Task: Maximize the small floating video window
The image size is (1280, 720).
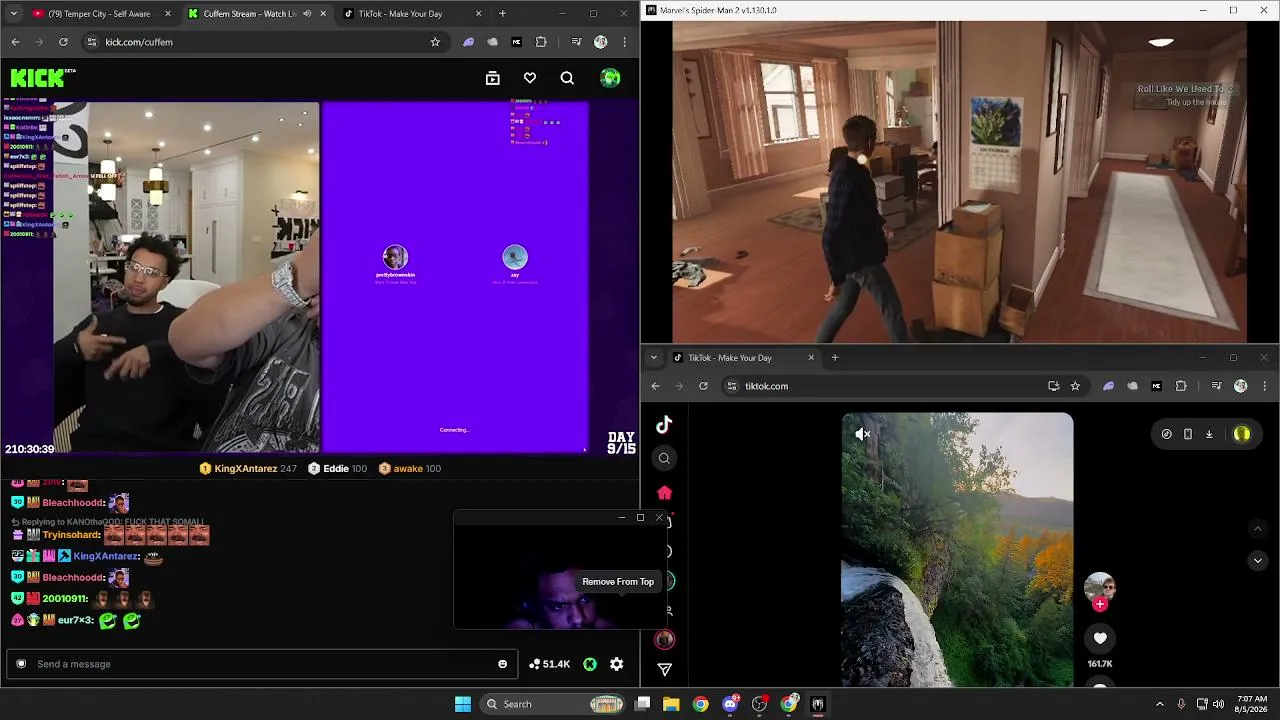Action: click(640, 517)
